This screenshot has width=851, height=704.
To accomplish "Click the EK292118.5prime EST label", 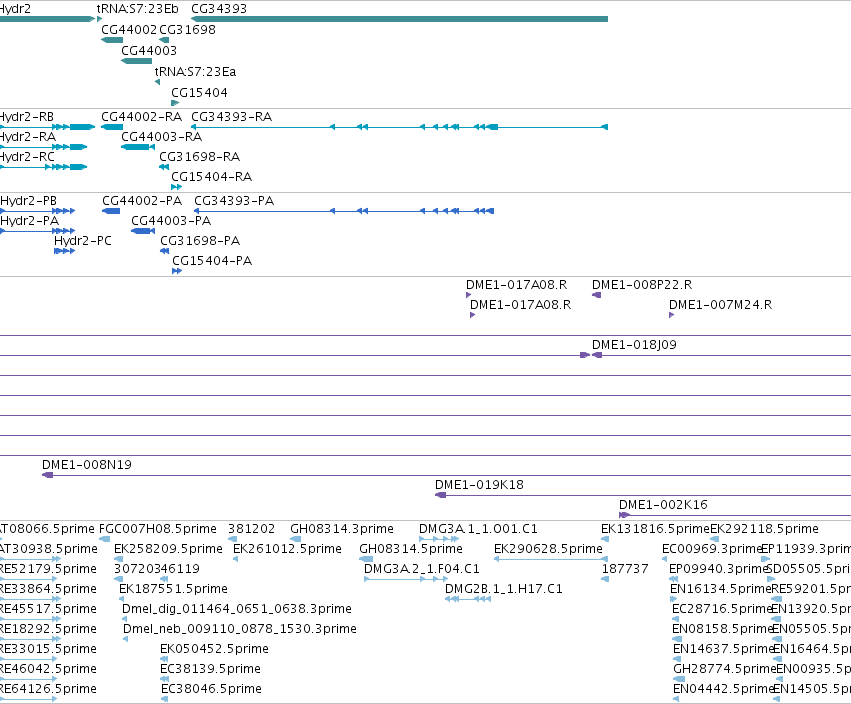I will [x=764, y=529].
